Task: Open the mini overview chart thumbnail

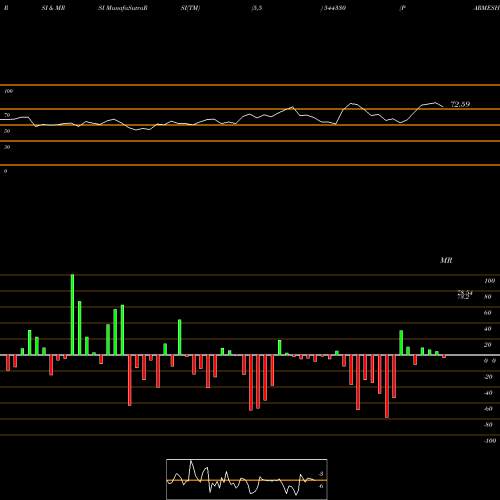Action: tap(247, 479)
